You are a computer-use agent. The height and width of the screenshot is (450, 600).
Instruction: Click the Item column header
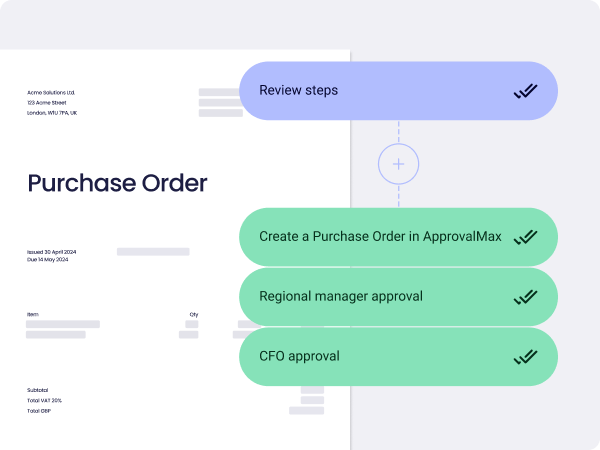[33, 315]
